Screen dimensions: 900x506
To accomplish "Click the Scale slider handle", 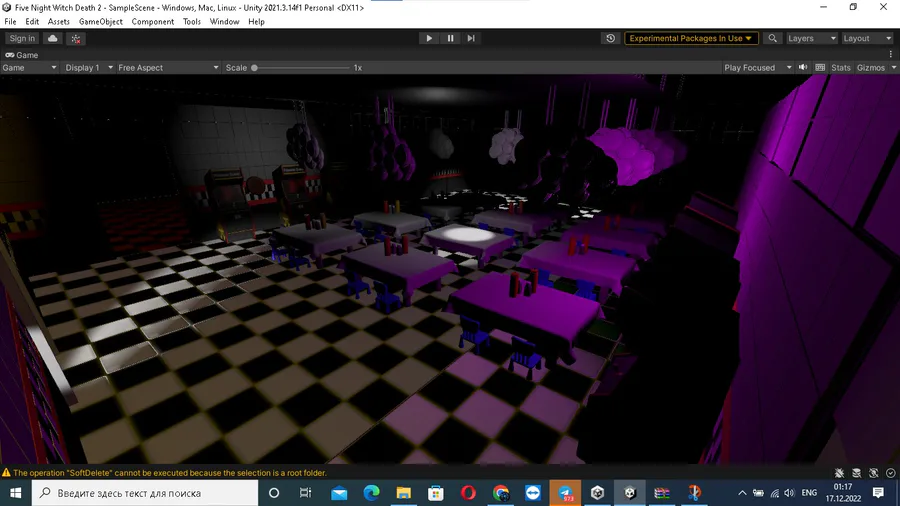I will point(254,68).
